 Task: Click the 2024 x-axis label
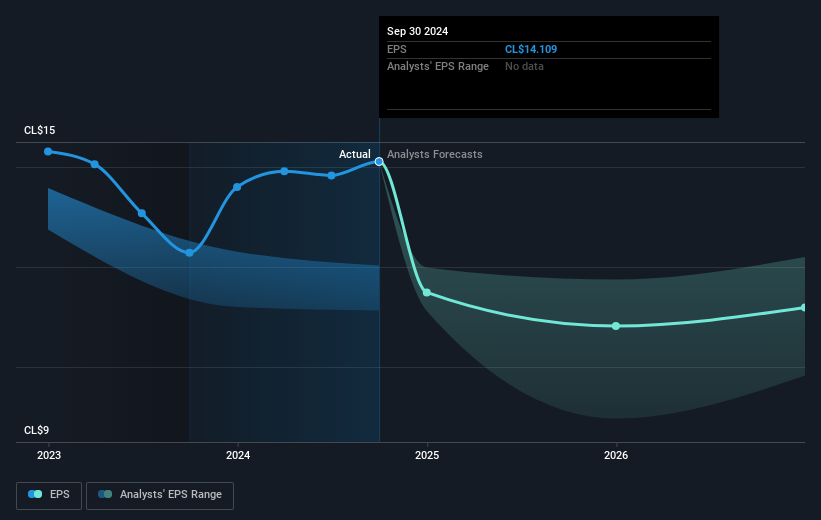[x=238, y=456]
